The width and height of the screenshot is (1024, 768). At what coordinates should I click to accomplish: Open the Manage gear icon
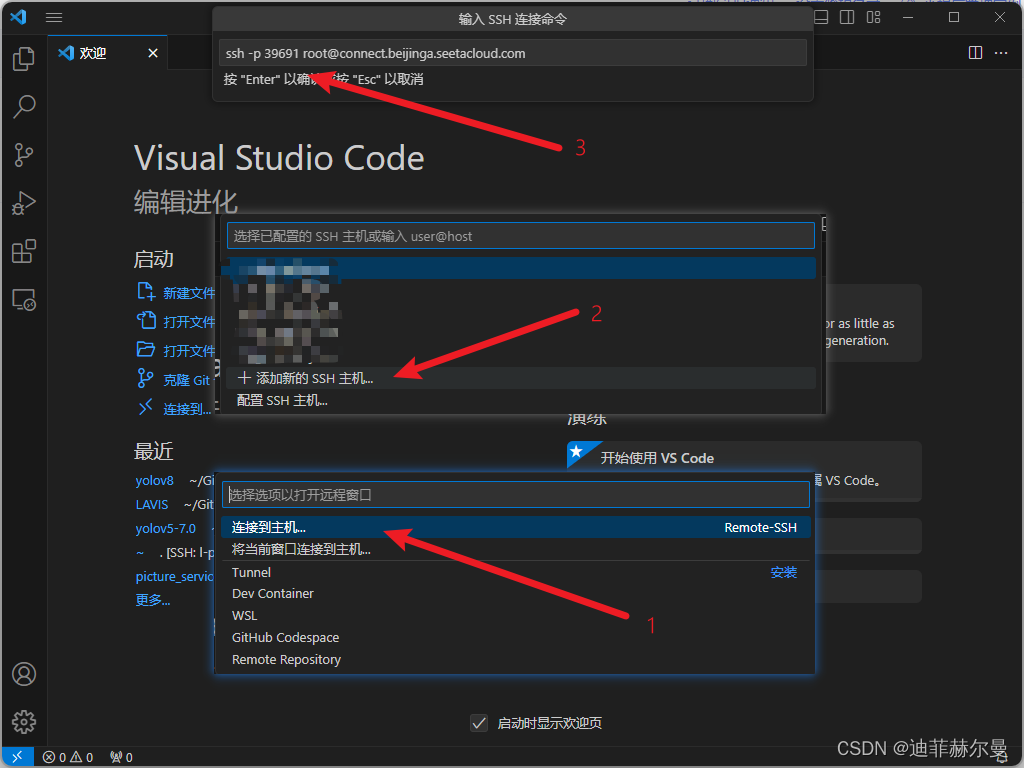coord(24,722)
